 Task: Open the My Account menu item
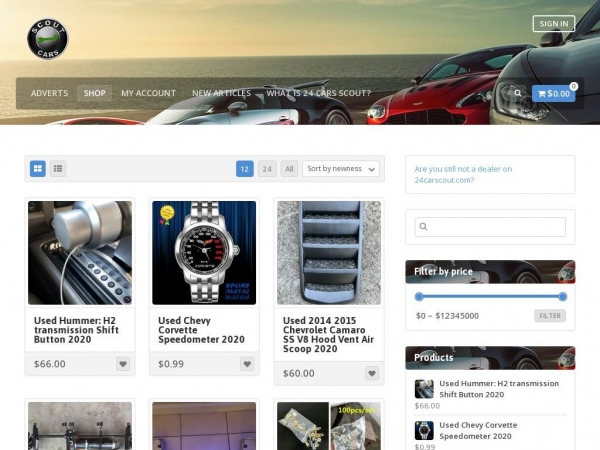(x=148, y=93)
